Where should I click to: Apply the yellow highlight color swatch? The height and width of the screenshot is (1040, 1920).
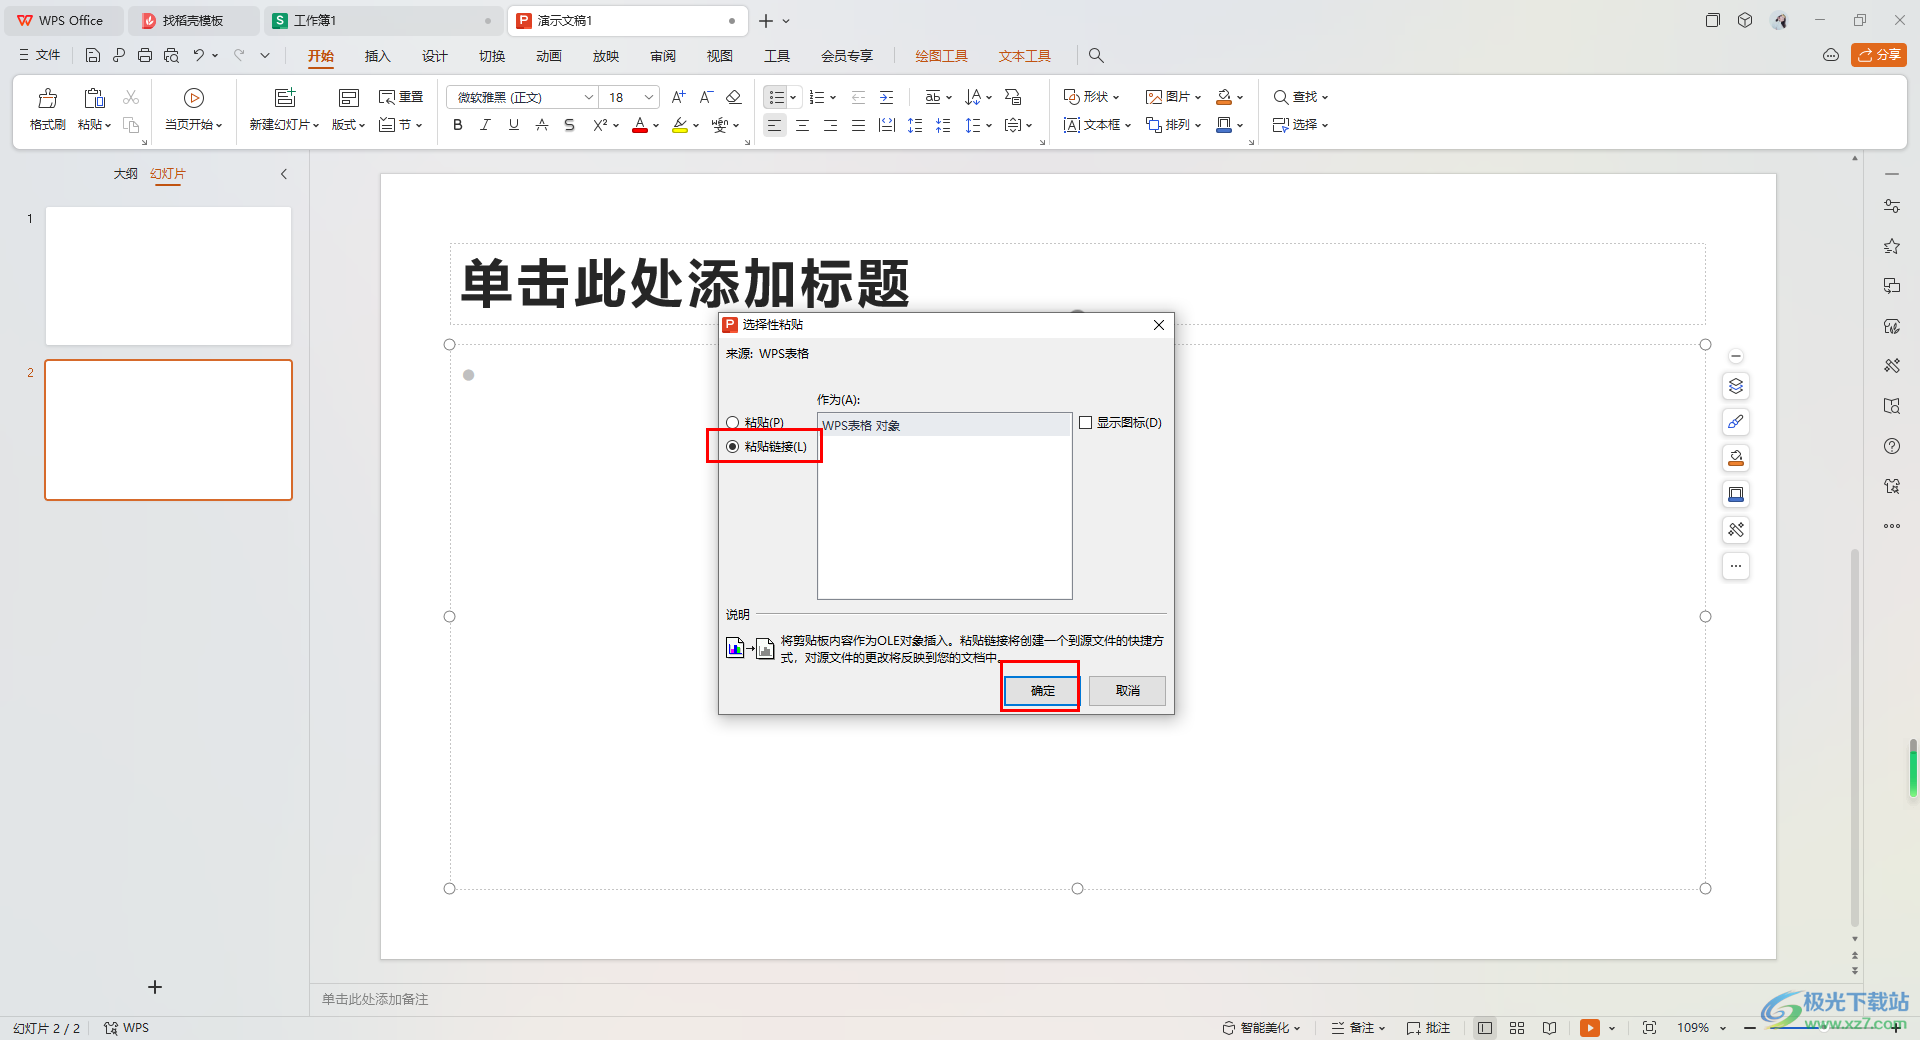pyautogui.click(x=680, y=125)
